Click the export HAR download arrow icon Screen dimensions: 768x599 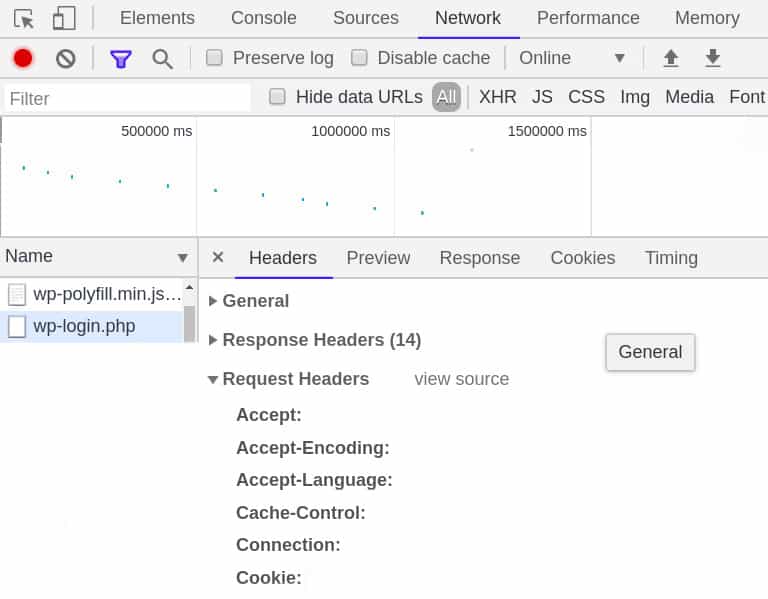tap(713, 58)
